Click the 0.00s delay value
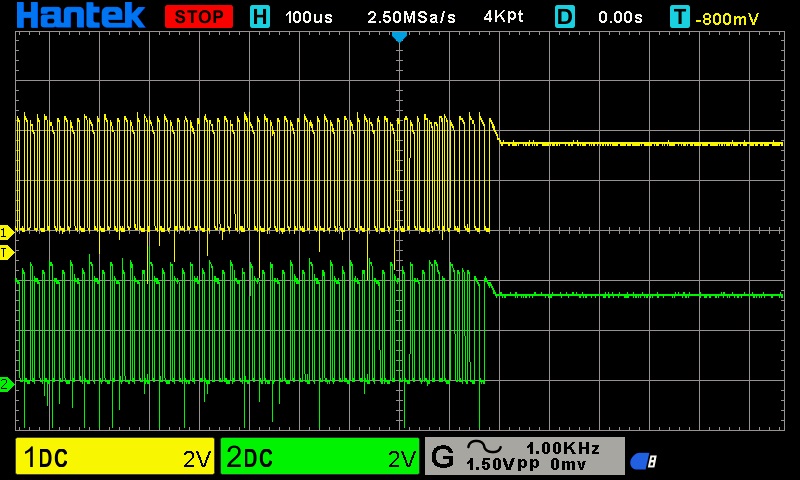Viewport: 800px width, 480px height. [620, 18]
